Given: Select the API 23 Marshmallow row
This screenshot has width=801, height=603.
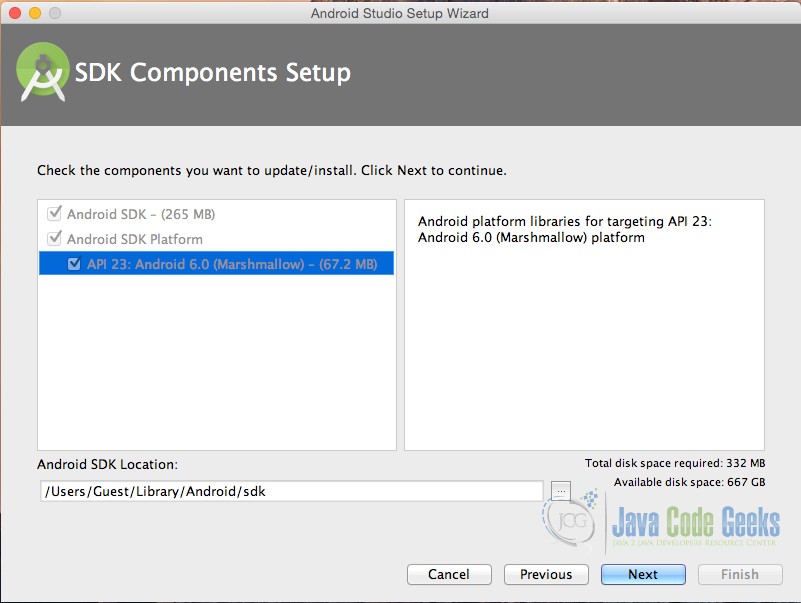Looking at the screenshot, I should pos(217,263).
